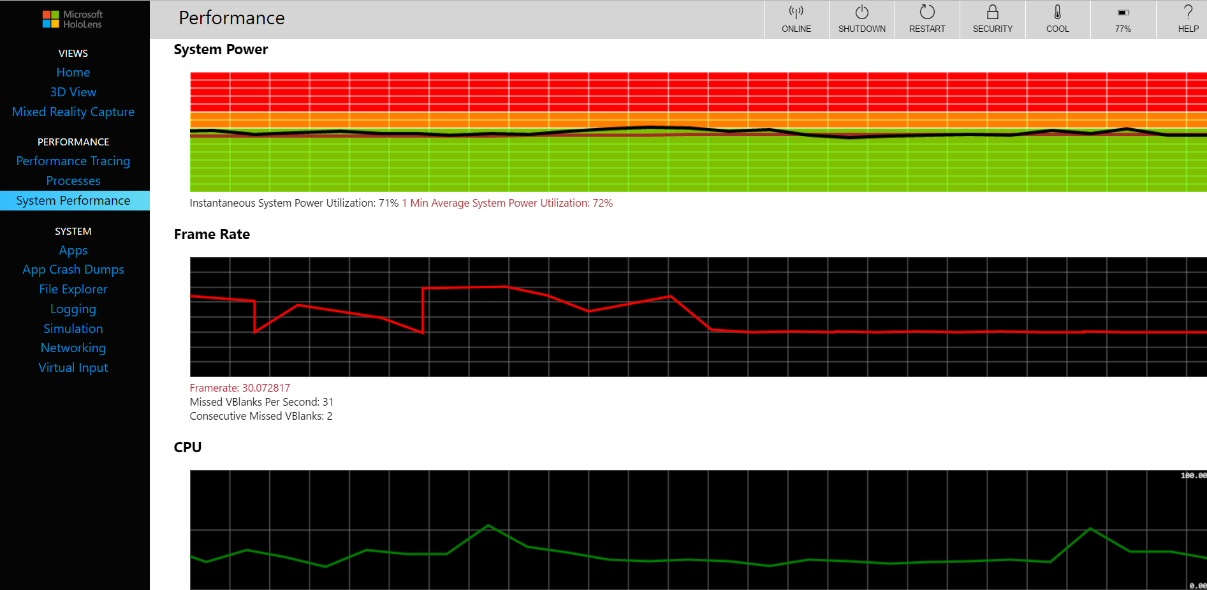Click the System Power heading
The height and width of the screenshot is (590, 1207).
(x=221, y=49)
